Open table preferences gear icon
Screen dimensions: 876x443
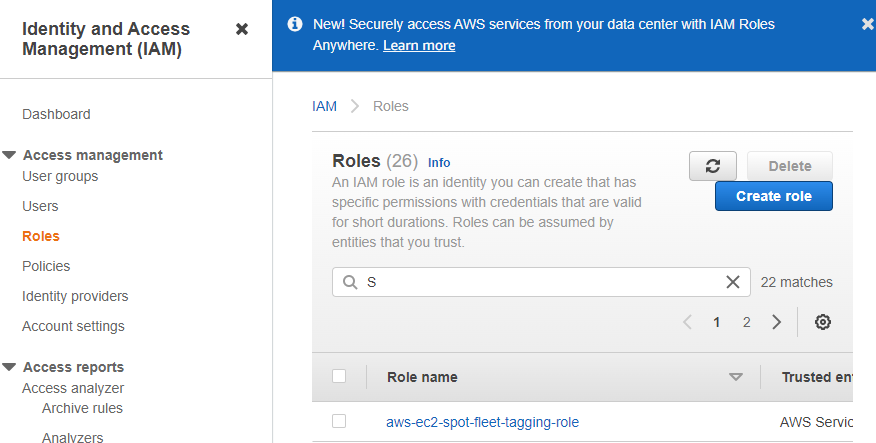[823, 322]
